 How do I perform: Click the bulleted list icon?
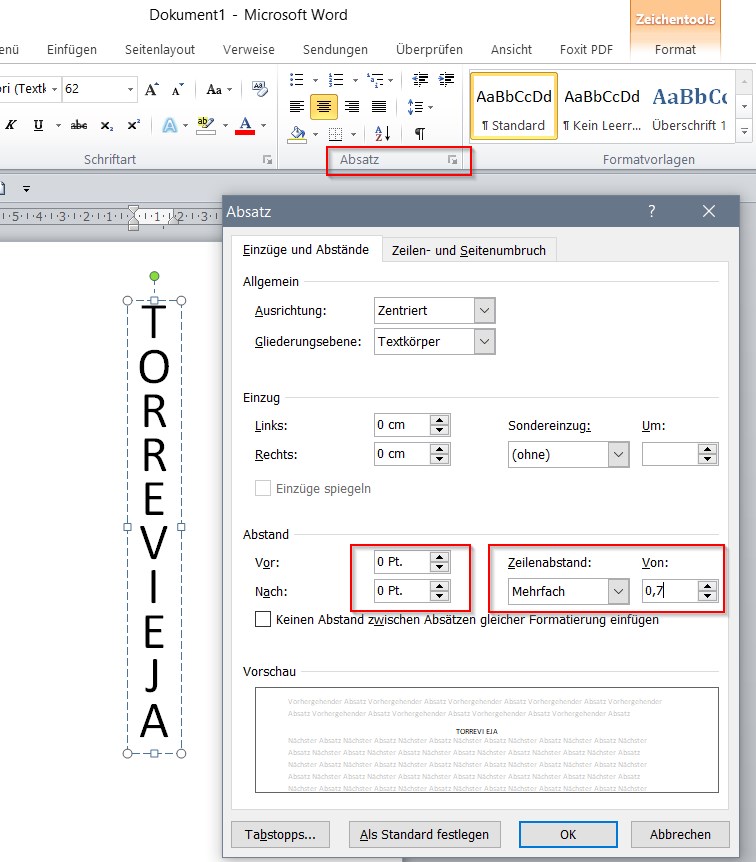point(297,79)
